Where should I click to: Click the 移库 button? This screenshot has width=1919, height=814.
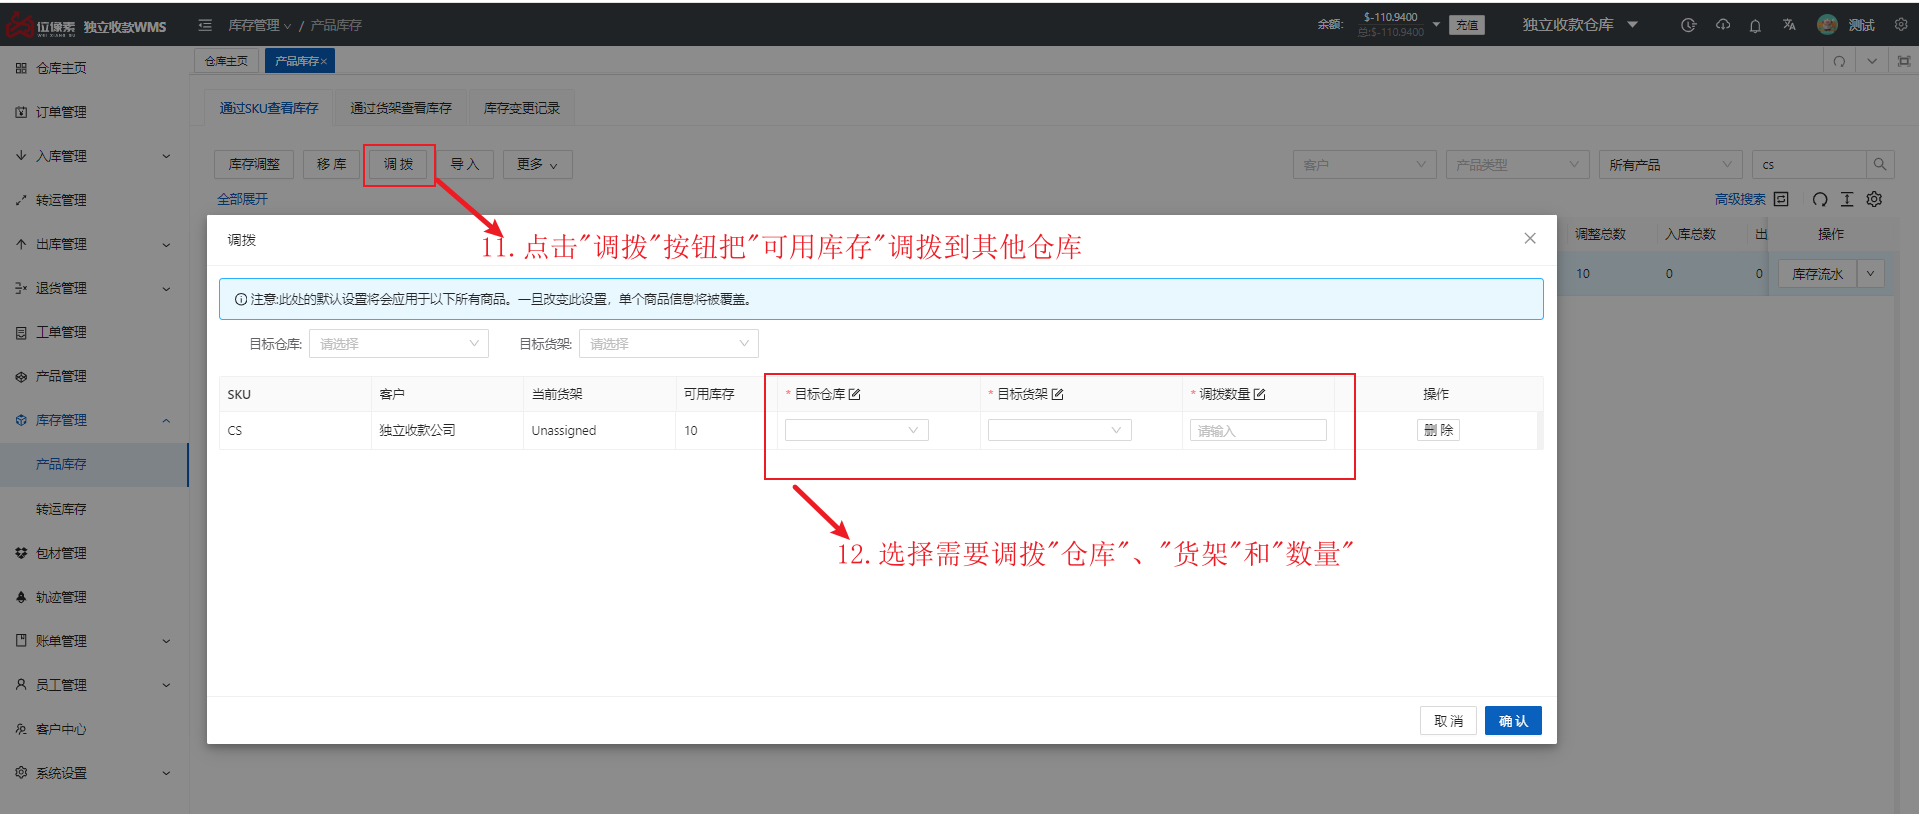coord(331,164)
